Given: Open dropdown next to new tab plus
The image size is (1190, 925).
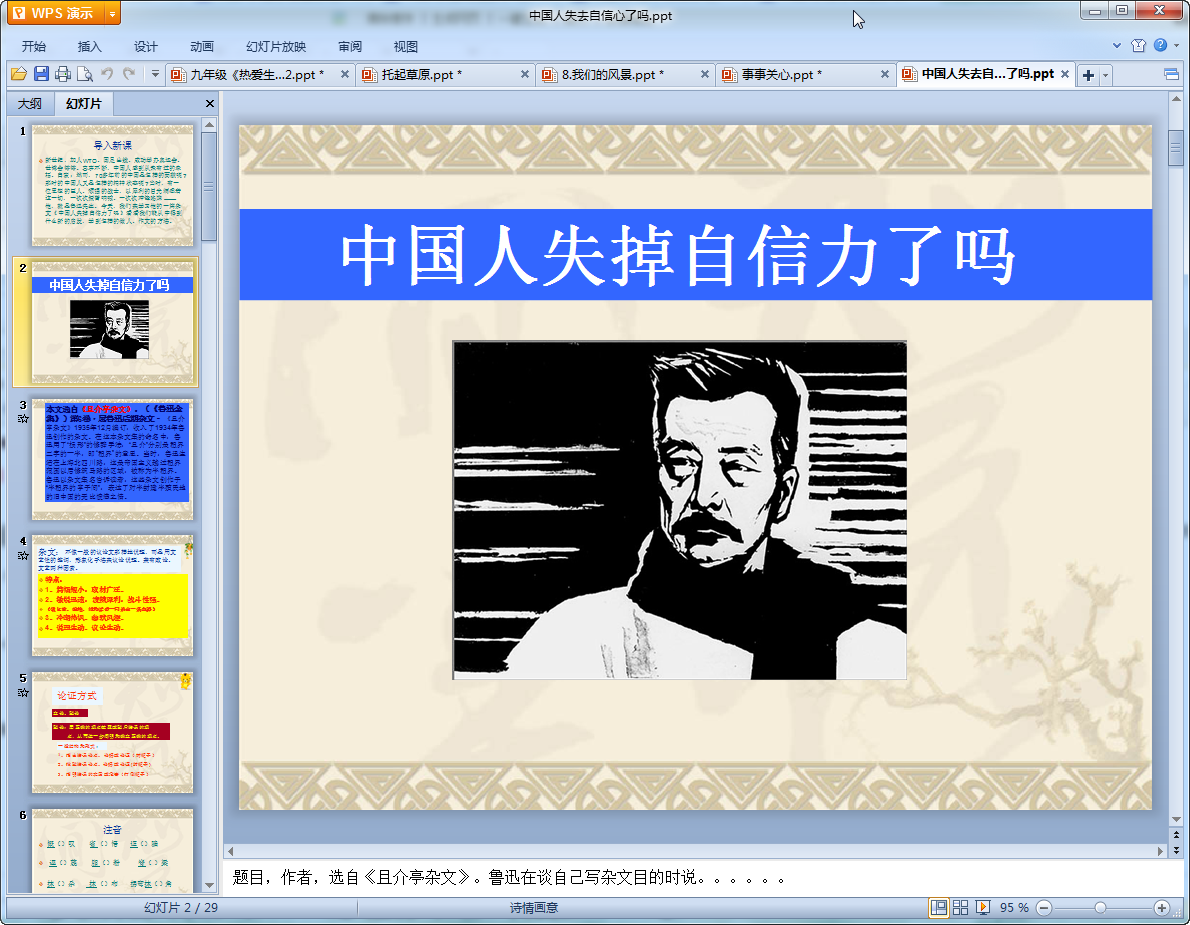Looking at the screenshot, I should (x=1106, y=75).
